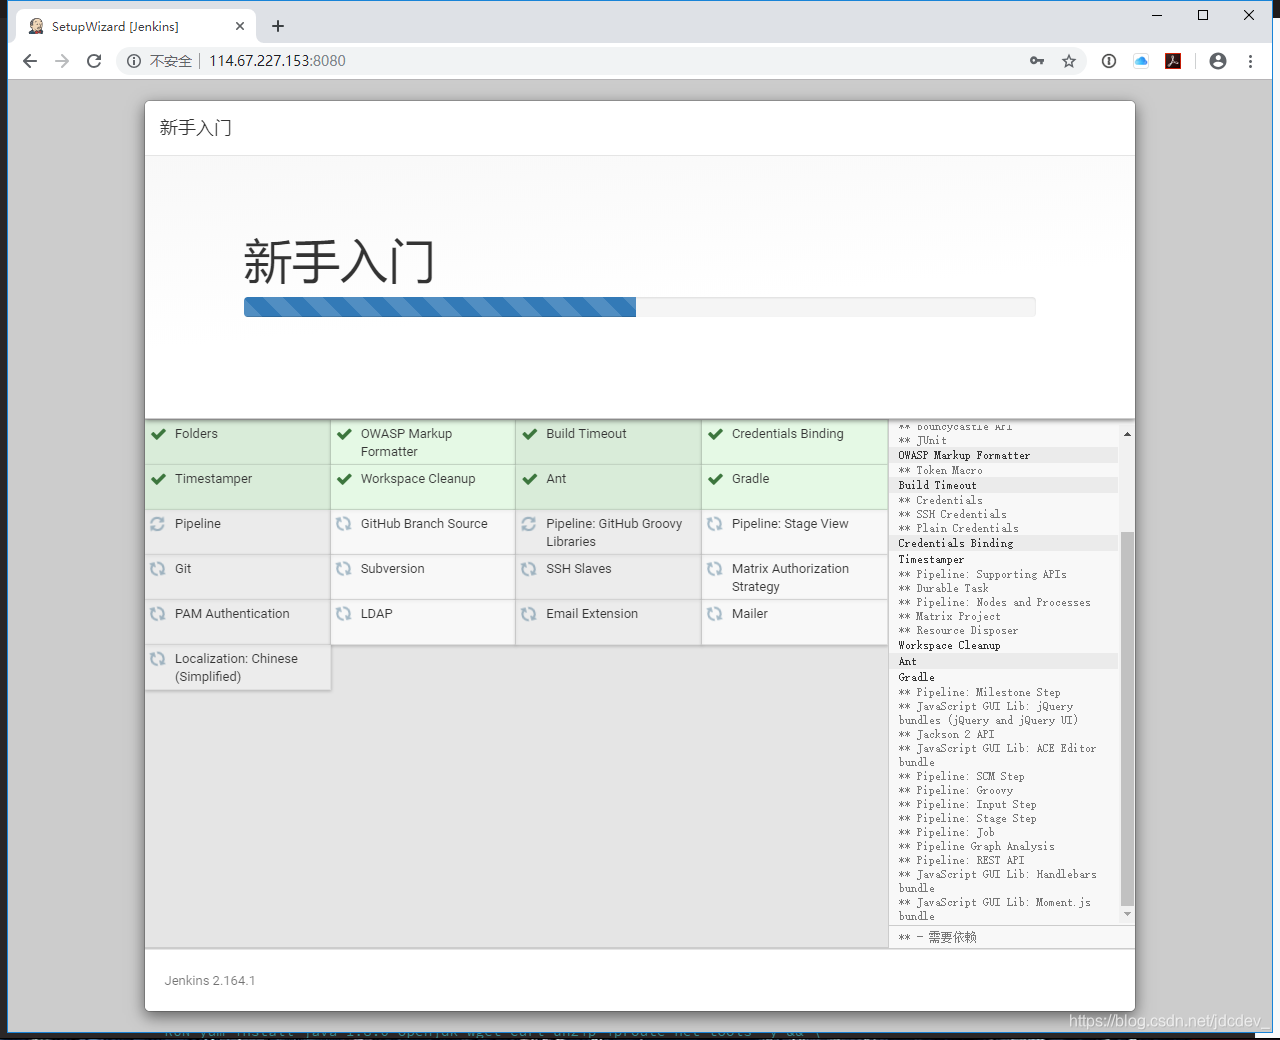Screen dimensions: 1280x1040
Task: Click "** Pipeline: Supporting APIs" log line
Action: tap(982, 574)
